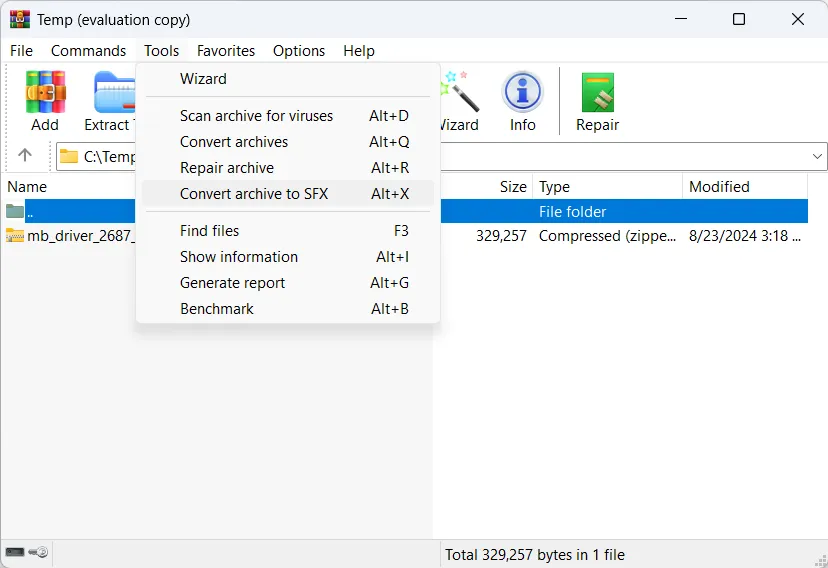Click the Info toolbar icon
Viewport: 828px width, 568px height.
(522, 101)
